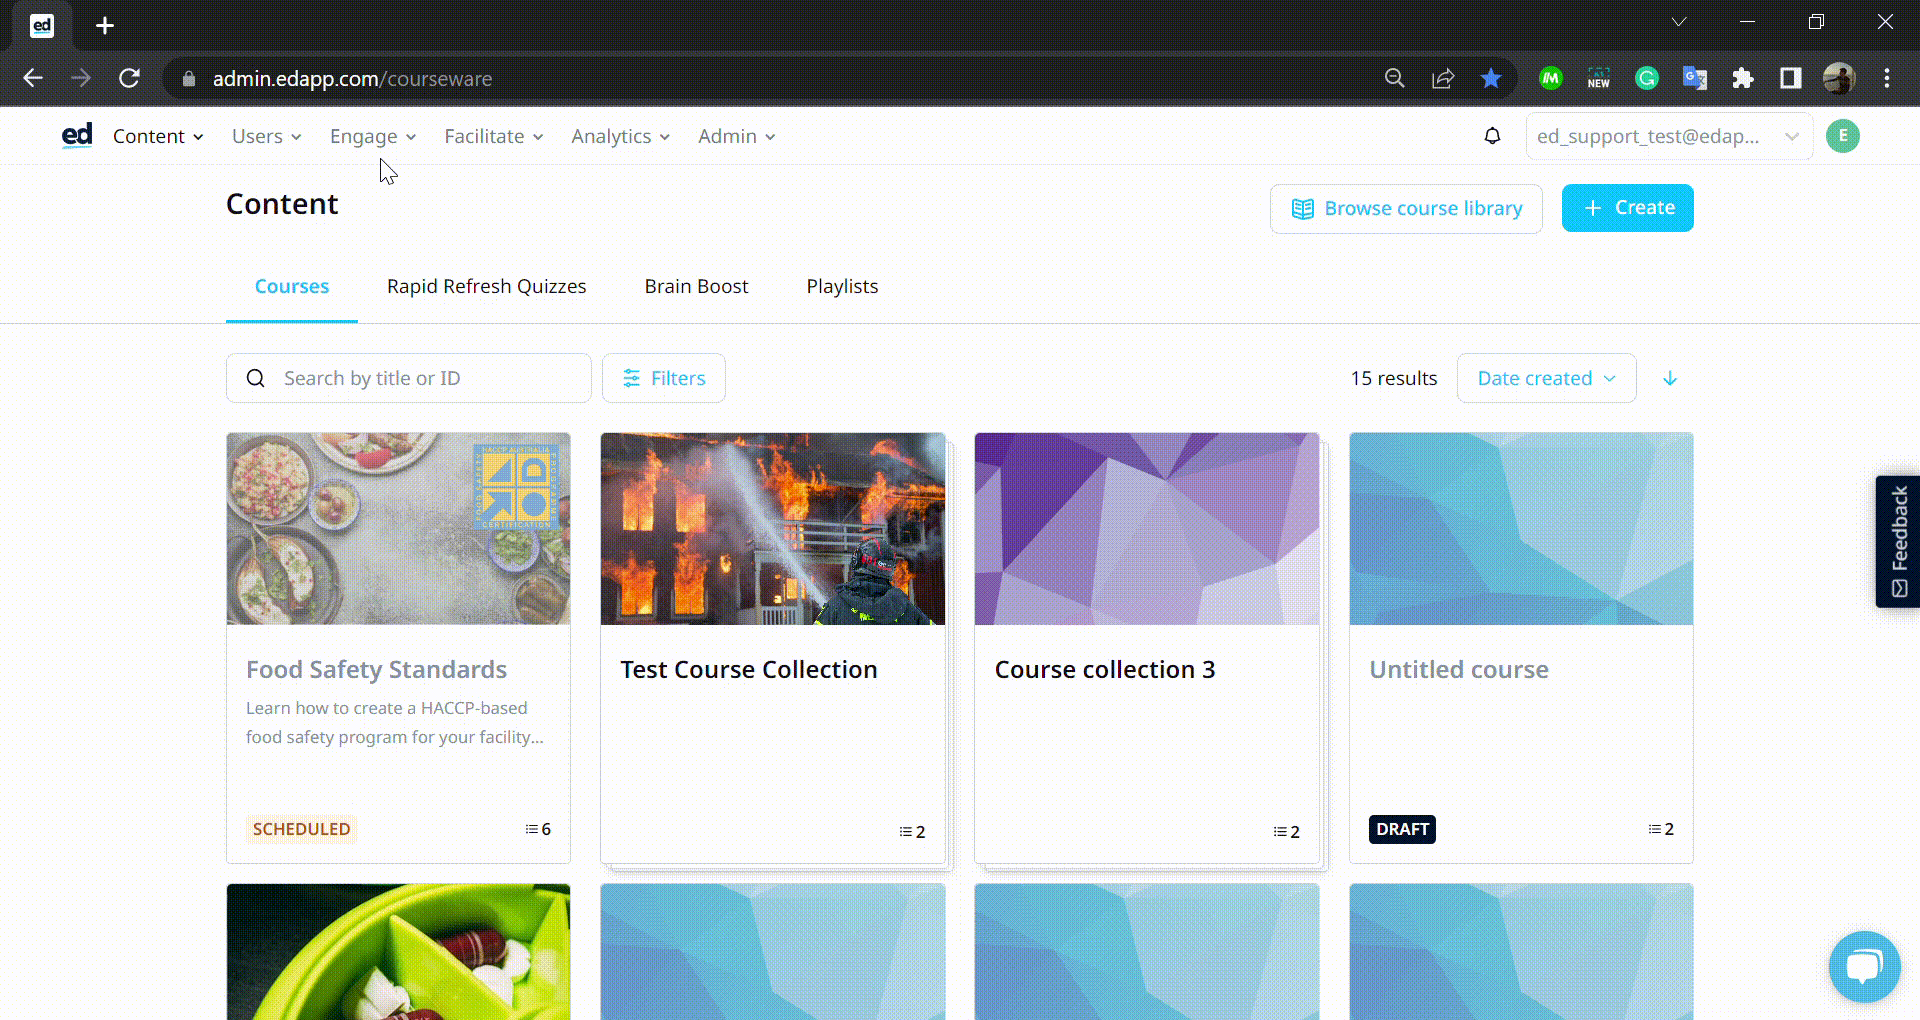Open the live chat bubble
Screen dimensions: 1920x1020
(1864, 966)
